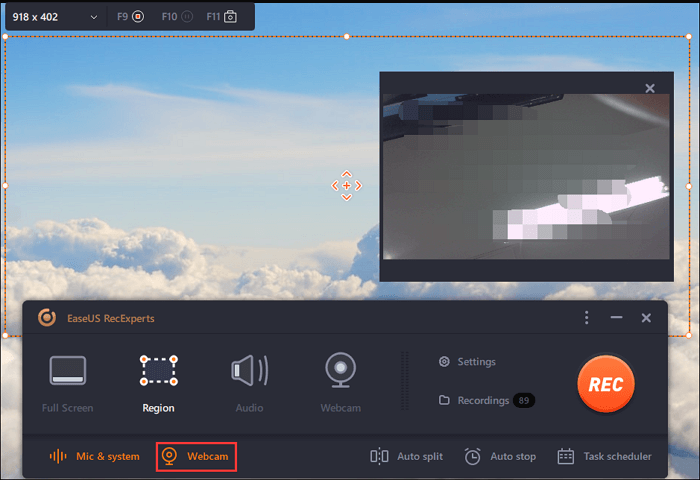Open the Task scheduler
Viewport: 700px width, 480px height.
coord(604,456)
